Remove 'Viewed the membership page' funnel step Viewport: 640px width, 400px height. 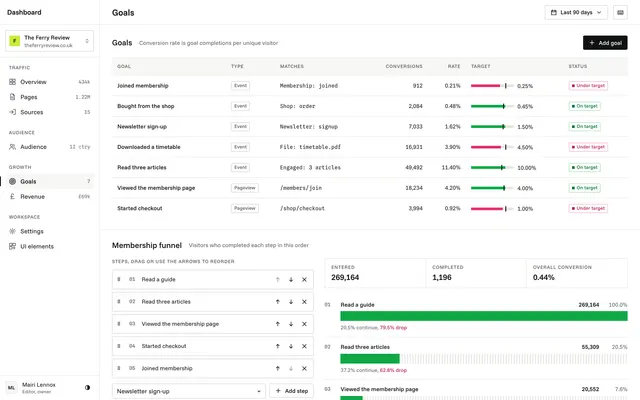(x=304, y=324)
